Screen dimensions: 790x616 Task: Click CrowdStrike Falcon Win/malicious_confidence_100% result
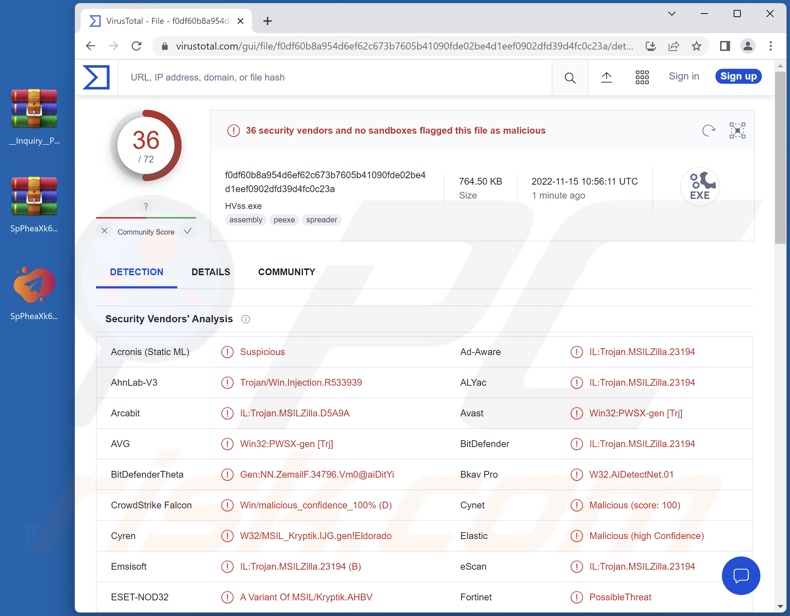pos(315,505)
